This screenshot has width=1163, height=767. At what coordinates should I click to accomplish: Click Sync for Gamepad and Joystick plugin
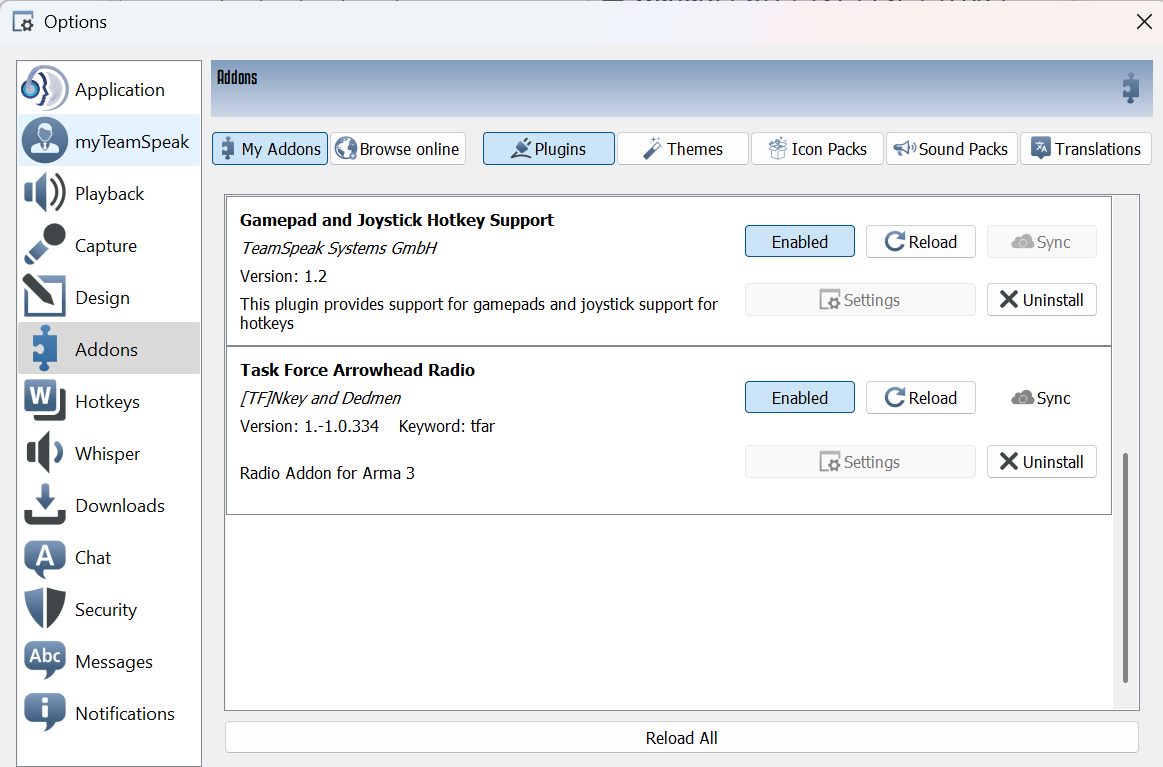(1041, 242)
